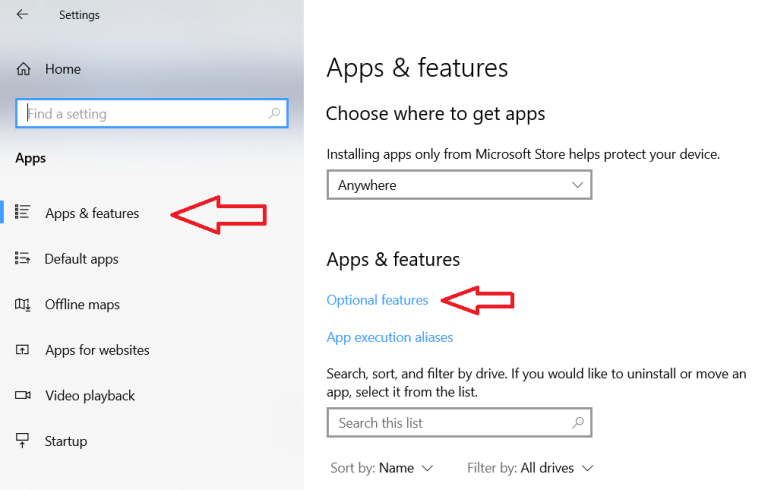Click the Offline maps map icon
Image resolution: width=768 pixels, height=490 pixels.
point(23,305)
